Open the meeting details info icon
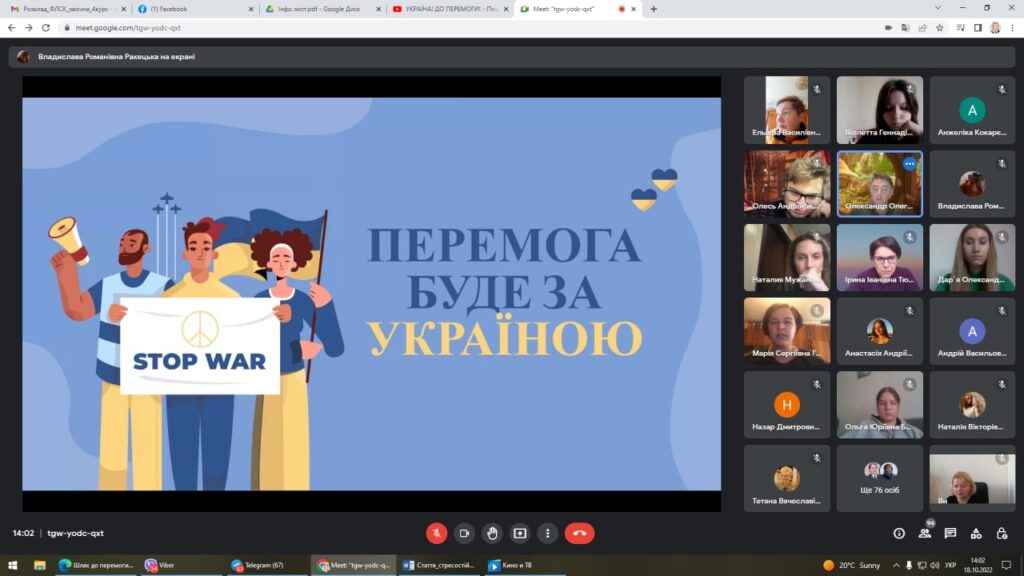This screenshot has width=1024, height=576. (x=899, y=533)
